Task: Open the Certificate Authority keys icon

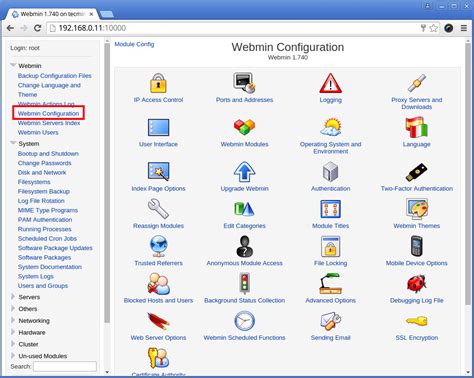Action: point(158,358)
